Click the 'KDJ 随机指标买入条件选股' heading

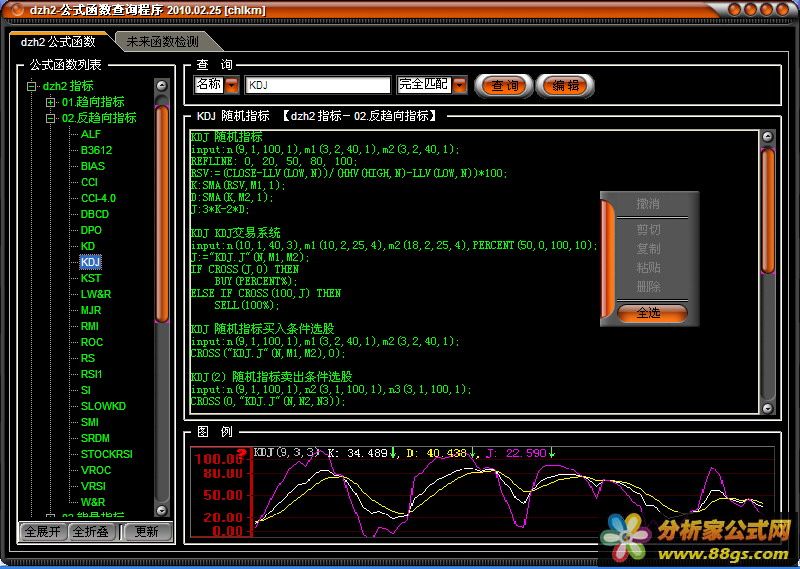(263, 329)
